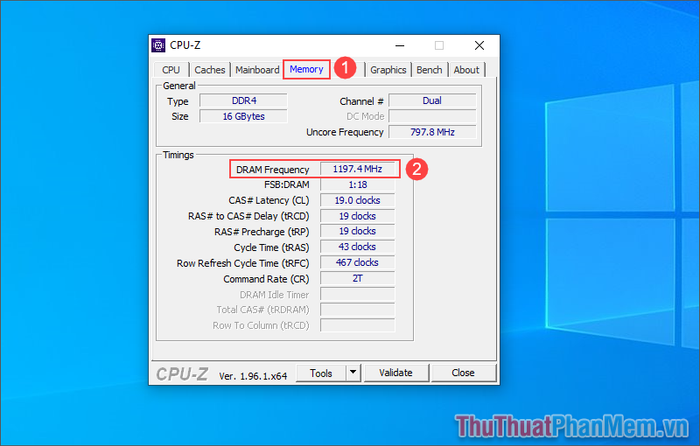Click the Tools button

click(x=321, y=373)
